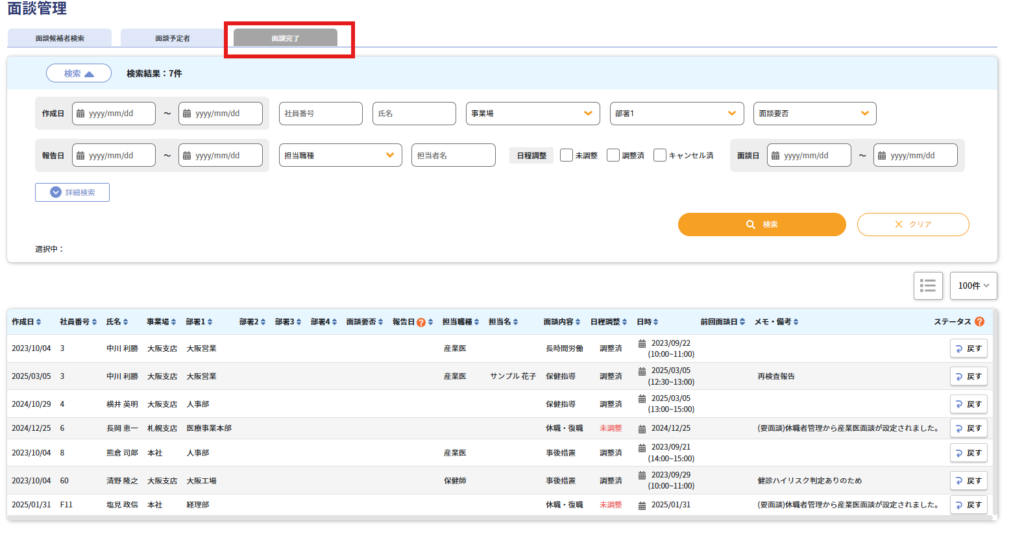
Task: Open the 100件 page size selector
Action: pyautogui.click(x=973, y=285)
